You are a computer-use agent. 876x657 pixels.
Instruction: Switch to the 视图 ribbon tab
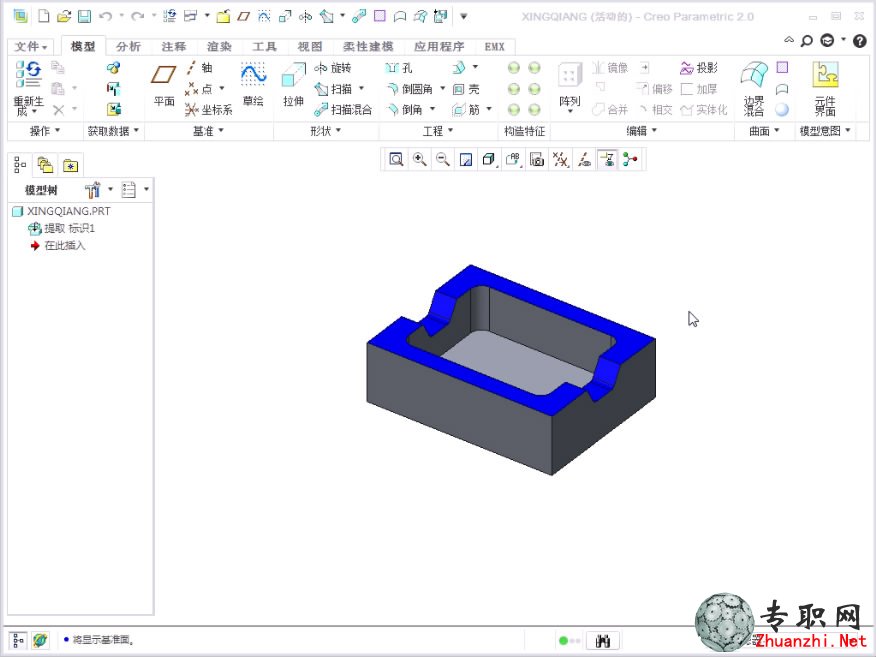coord(310,46)
